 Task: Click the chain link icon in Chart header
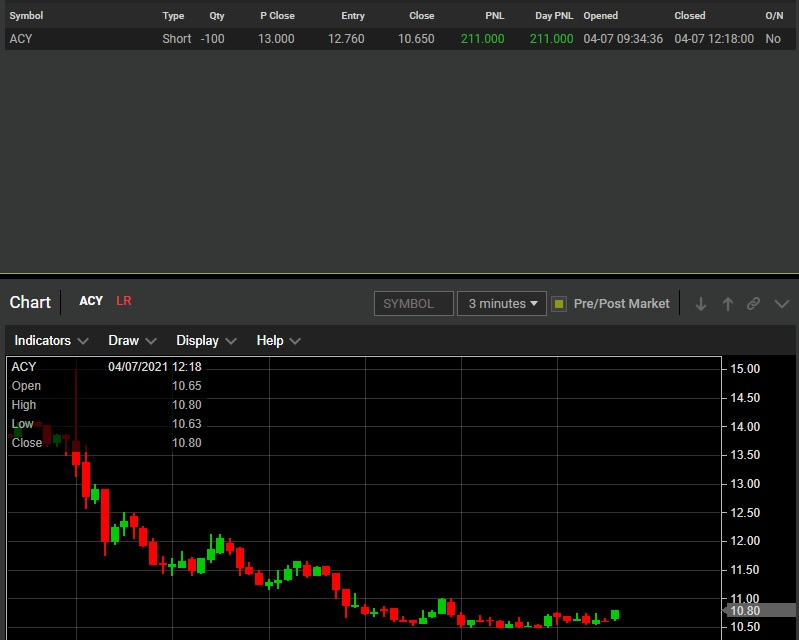(x=753, y=304)
